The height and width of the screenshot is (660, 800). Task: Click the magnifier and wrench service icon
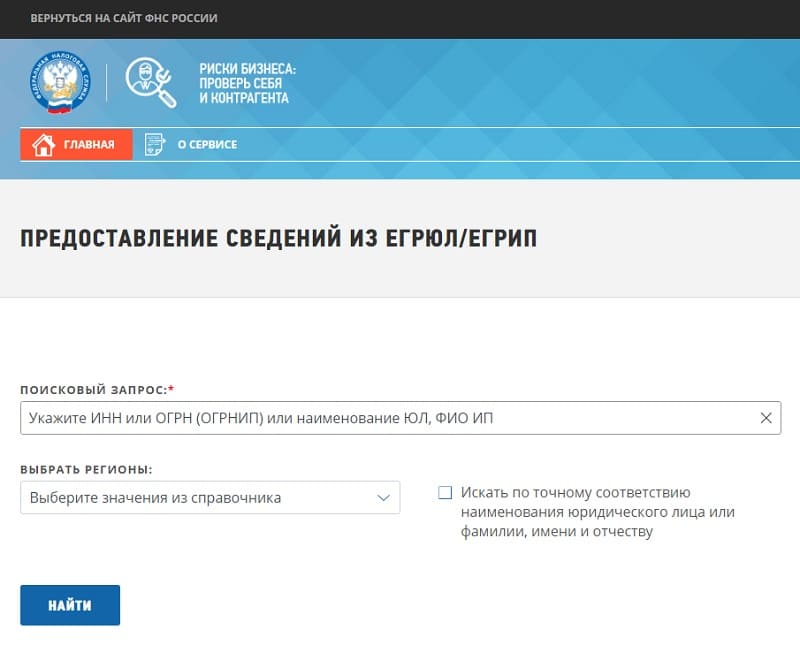(x=151, y=83)
